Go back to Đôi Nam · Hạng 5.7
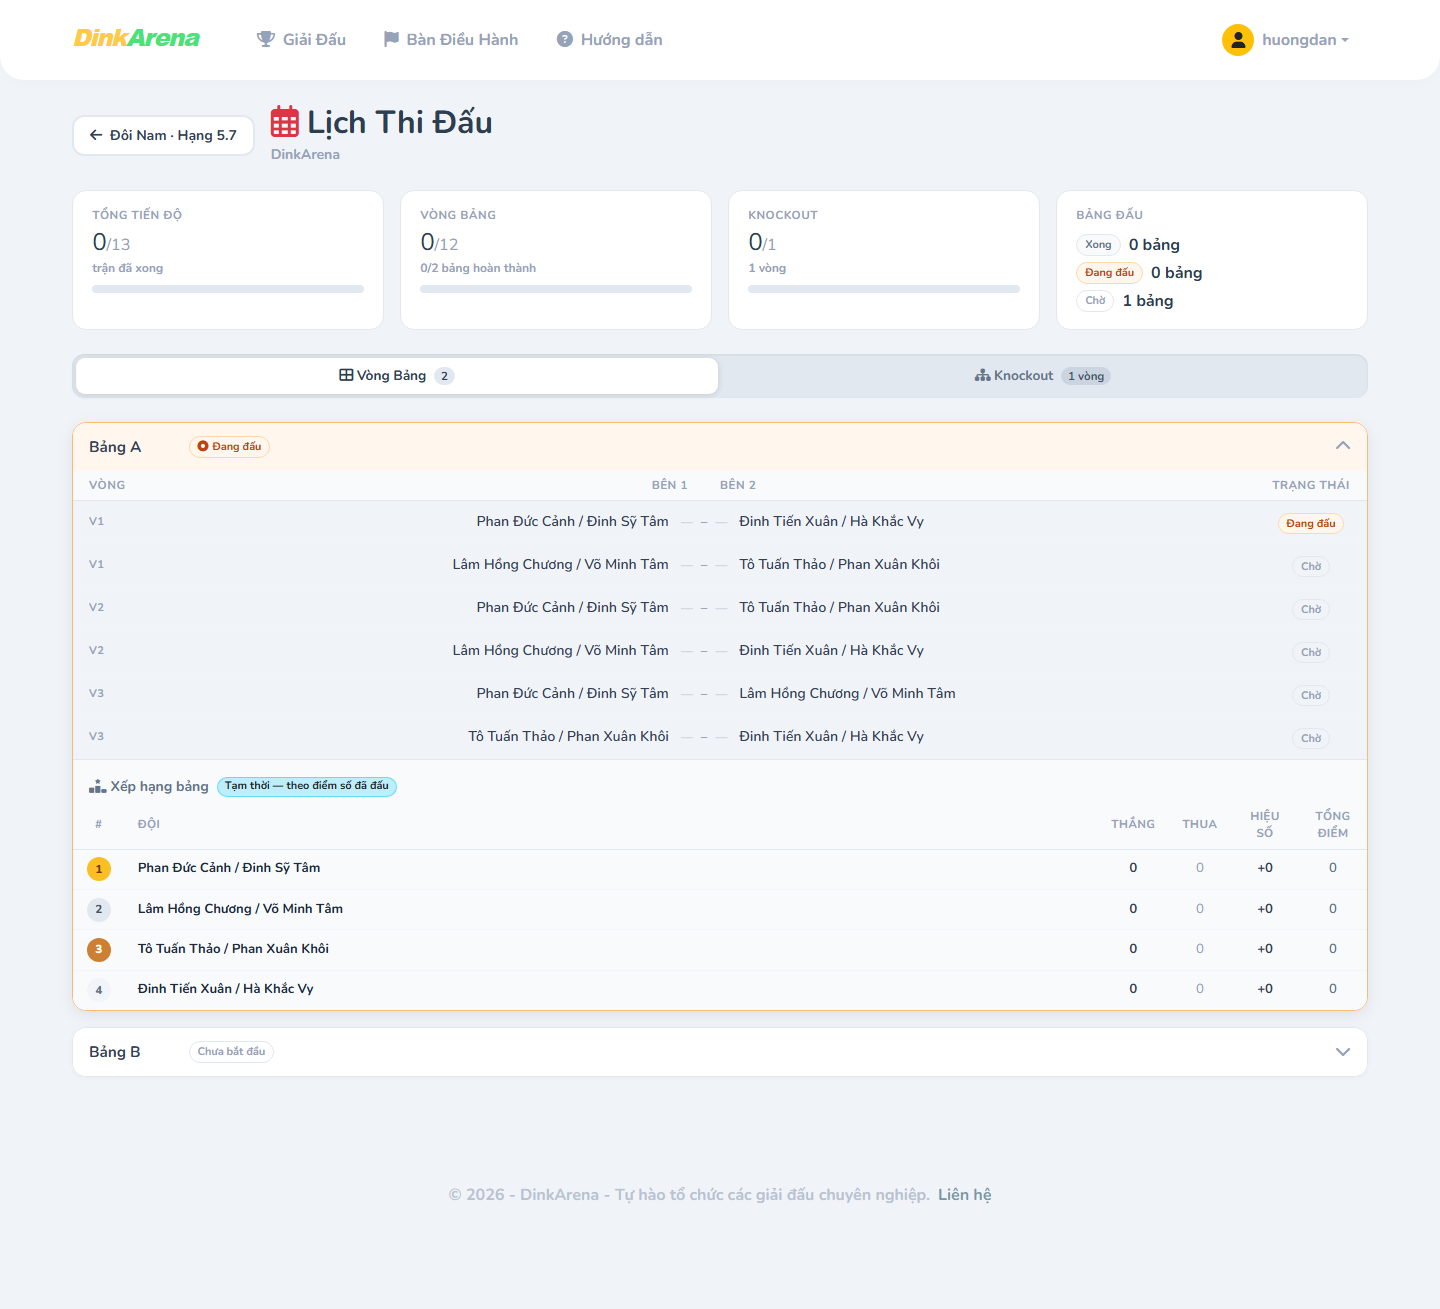This screenshot has width=1440, height=1309. pos(163,135)
